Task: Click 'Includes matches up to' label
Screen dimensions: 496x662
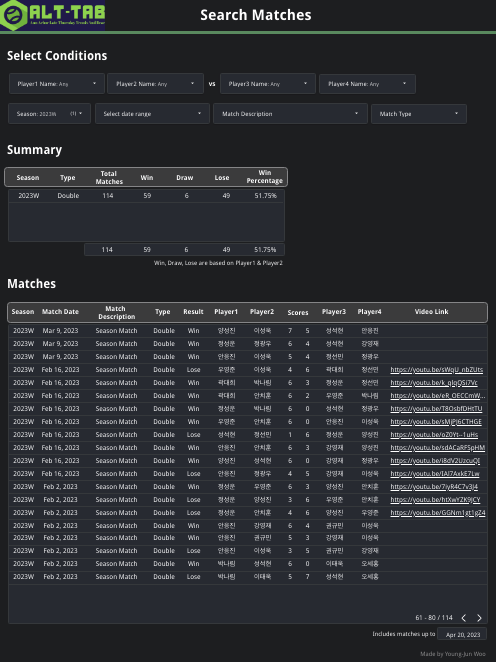Action: click(x=404, y=634)
